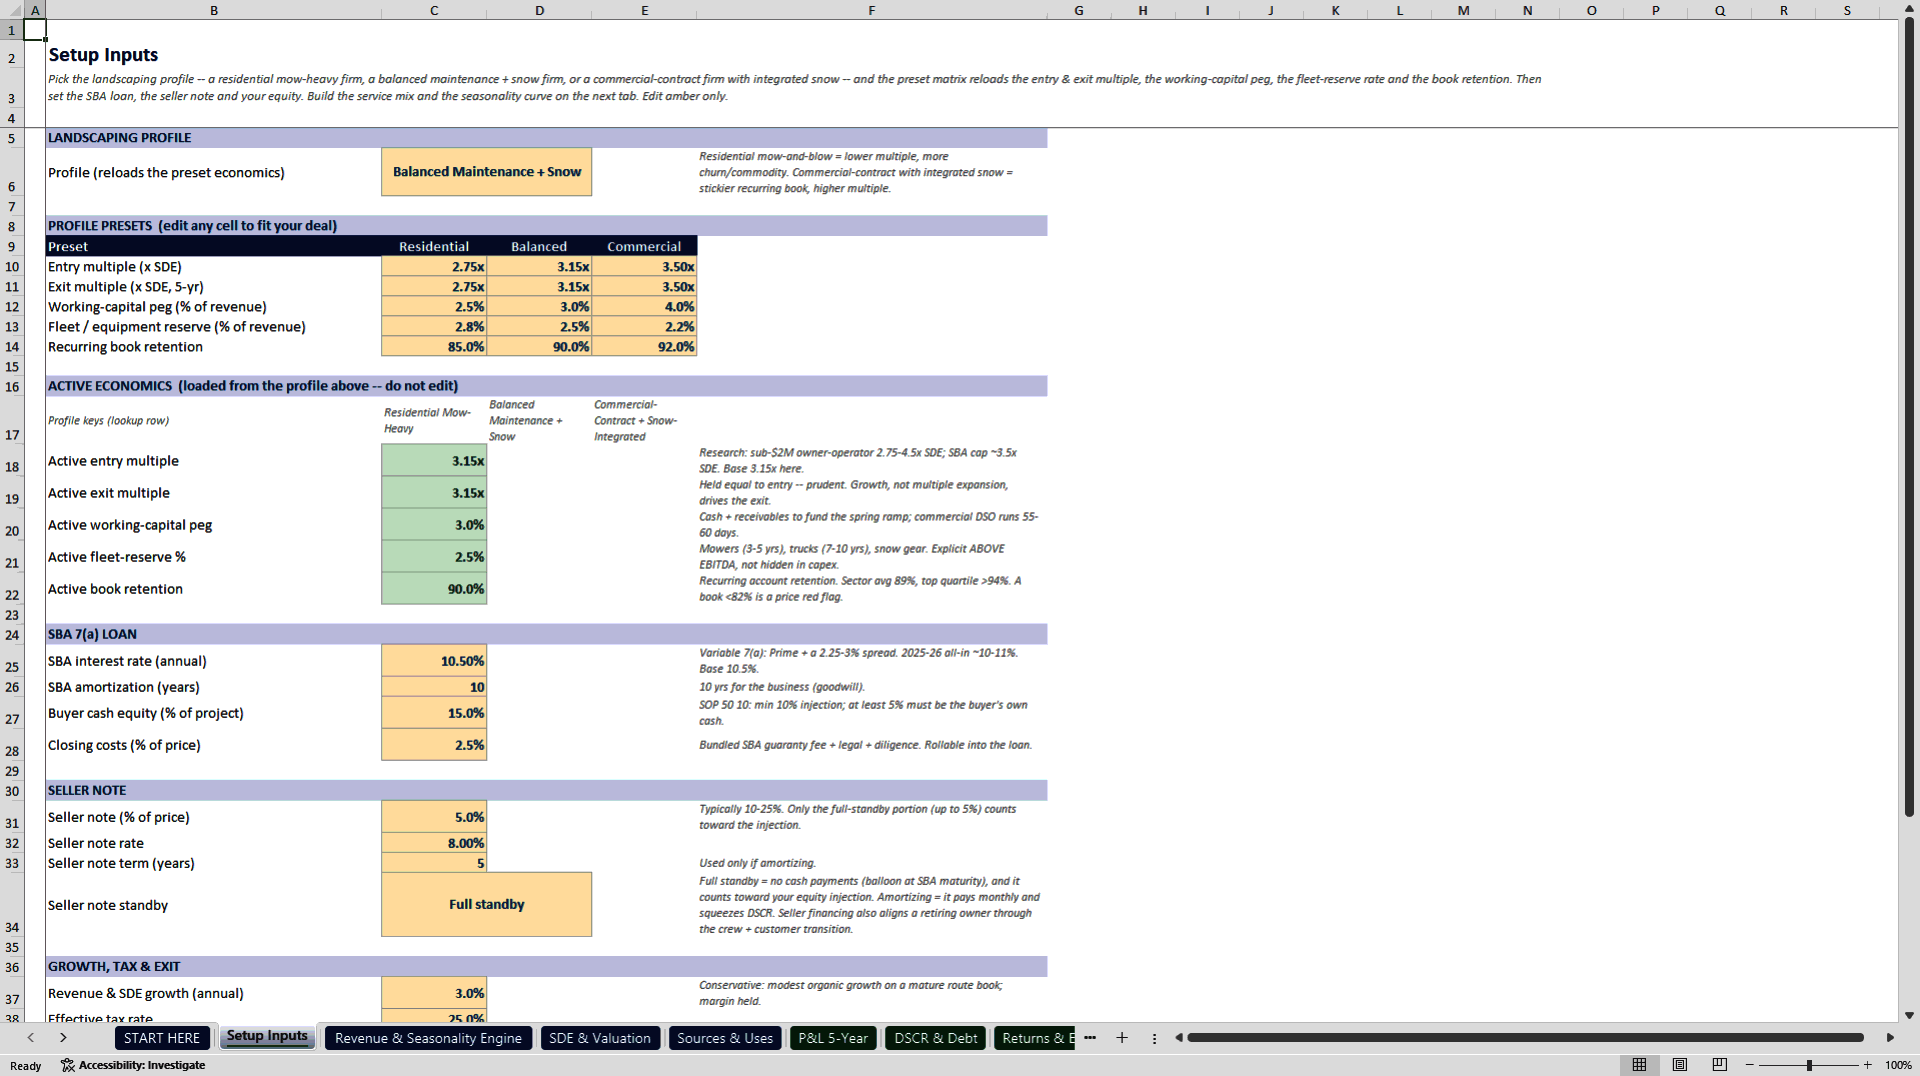
Task: Open the Returns sheet tab
Action: pyautogui.click(x=1035, y=1038)
